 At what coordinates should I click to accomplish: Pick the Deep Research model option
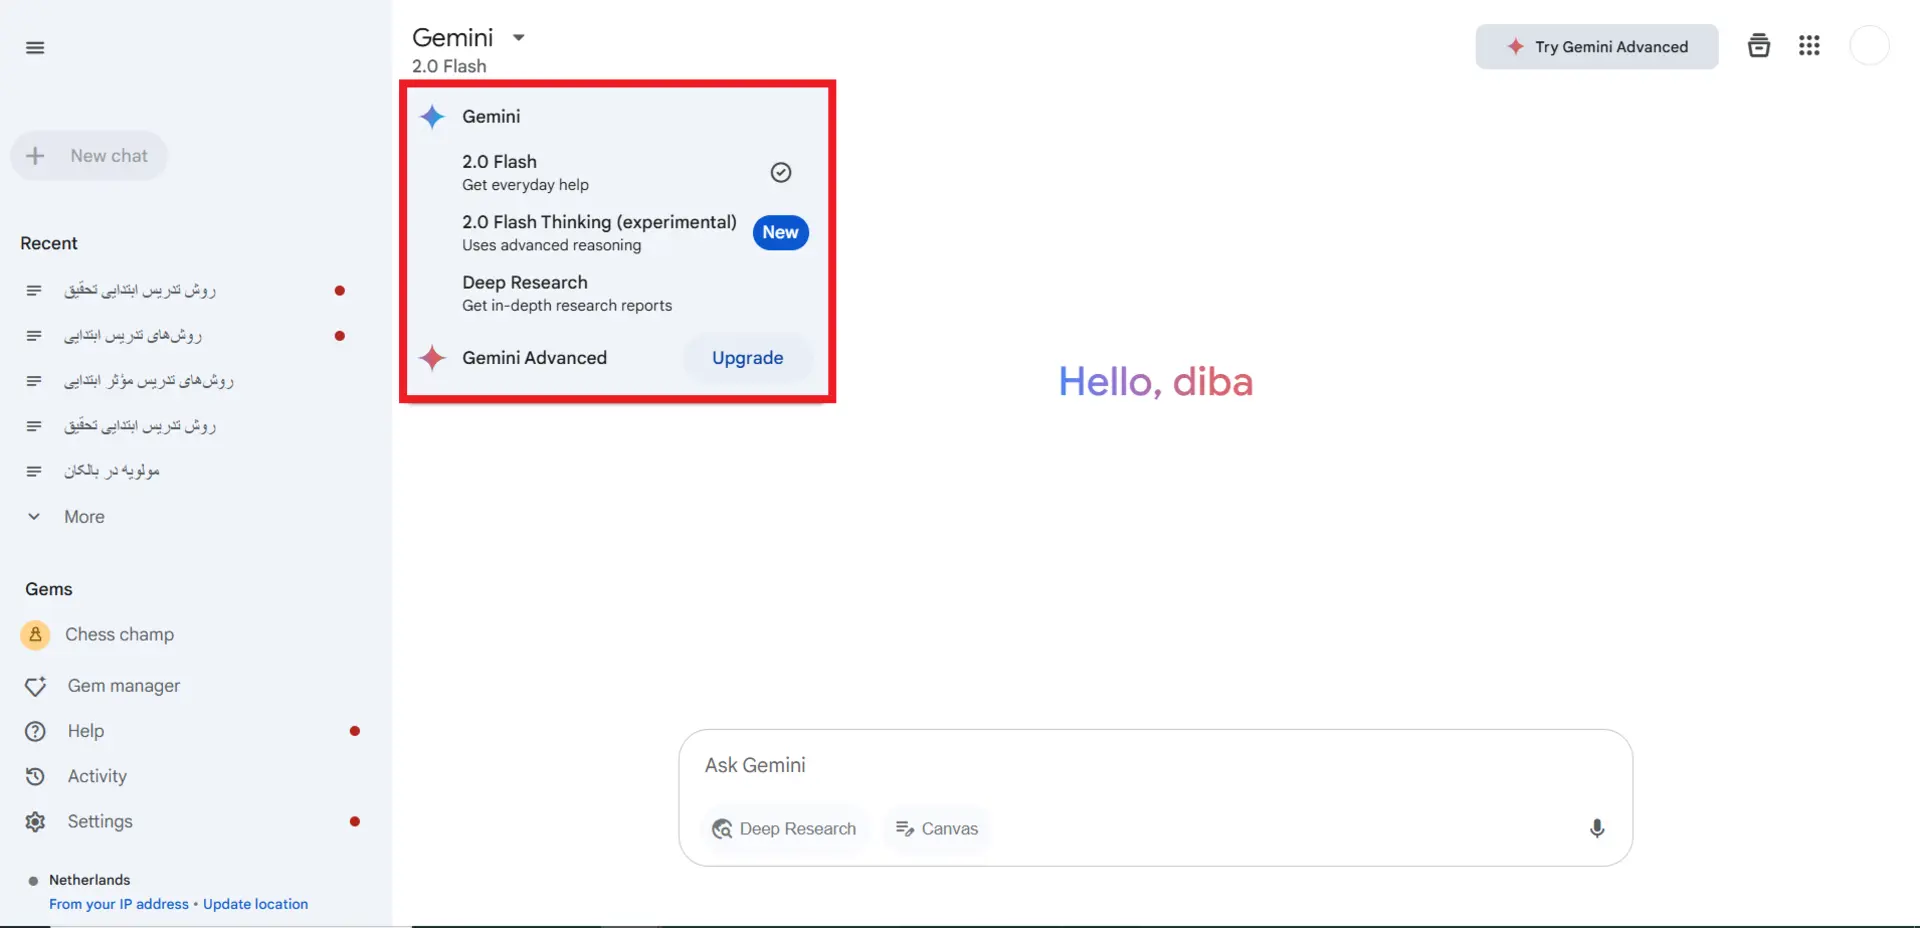click(617, 293)
